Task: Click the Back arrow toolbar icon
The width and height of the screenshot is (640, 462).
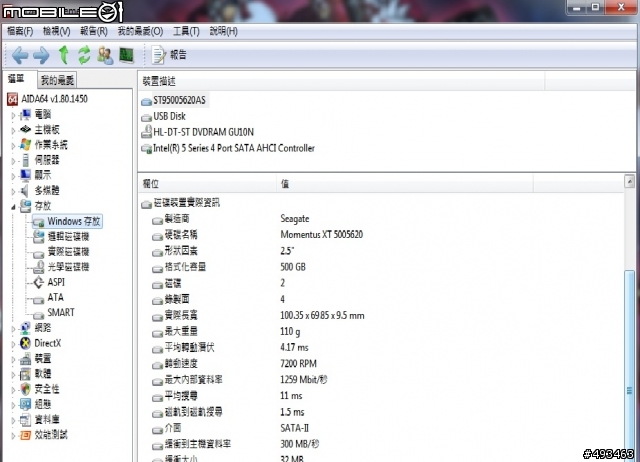Action: coord(20,55)
